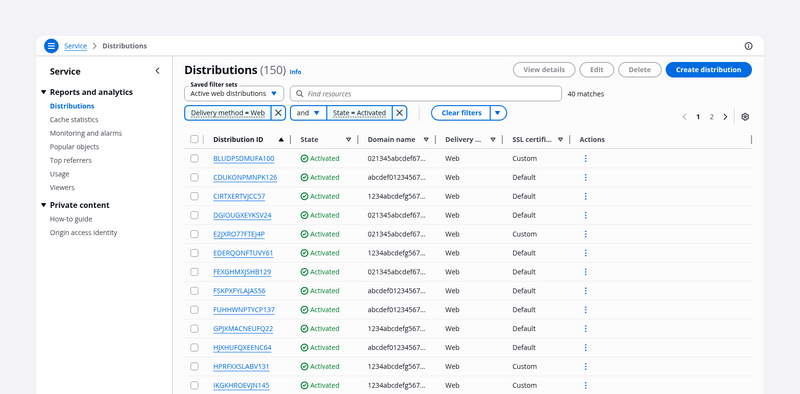800x394 pixels.
Task: Collapse the Service side panel chevron
Action: click(157, 71)
